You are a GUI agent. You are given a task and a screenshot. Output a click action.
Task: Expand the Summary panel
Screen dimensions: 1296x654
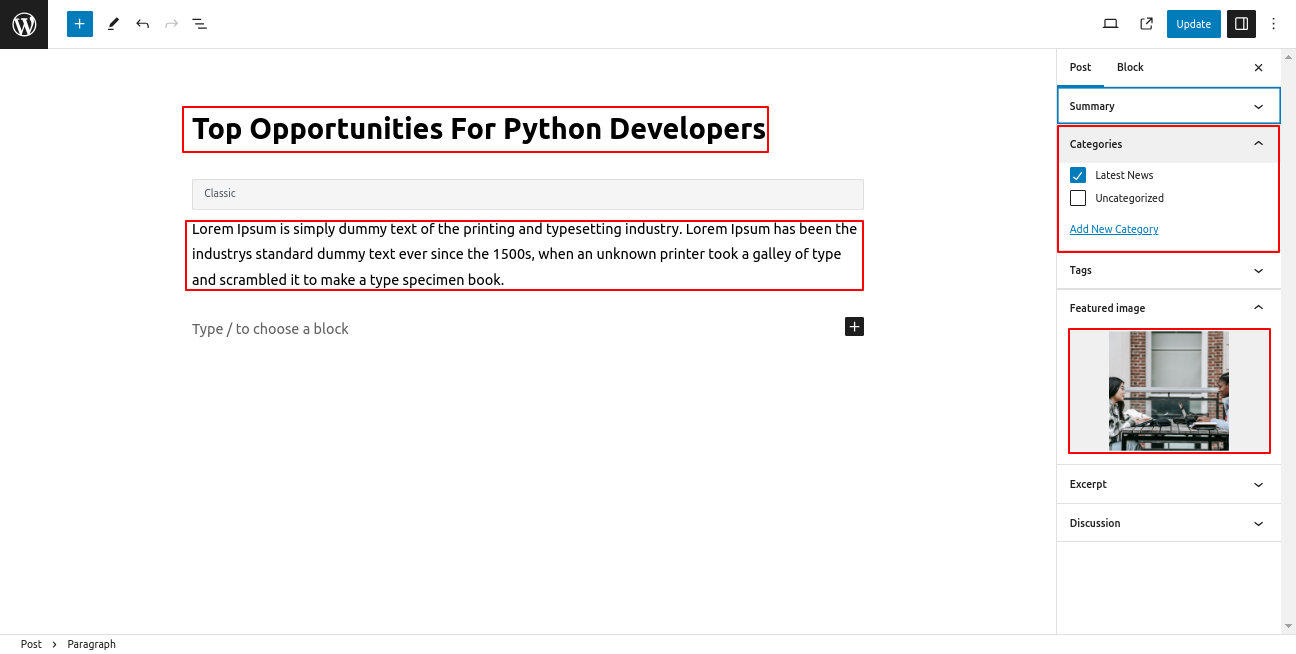click(x=1168, y=106)
